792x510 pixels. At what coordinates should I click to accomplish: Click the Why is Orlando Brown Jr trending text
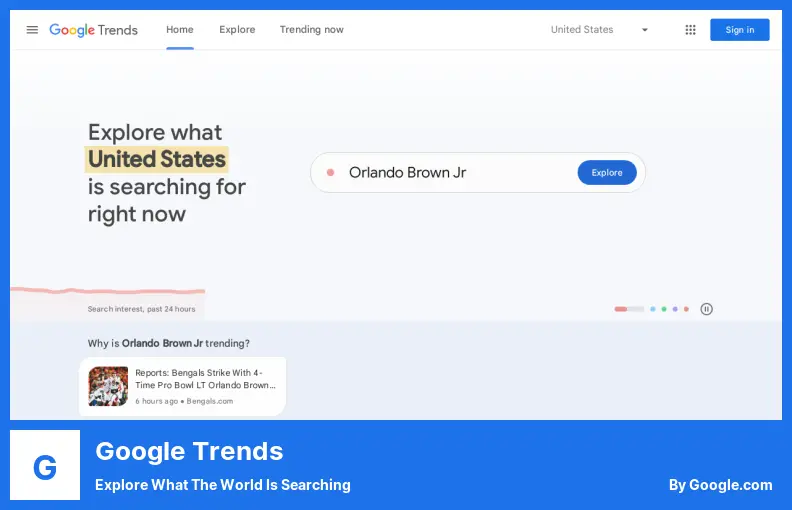point(169,343)
